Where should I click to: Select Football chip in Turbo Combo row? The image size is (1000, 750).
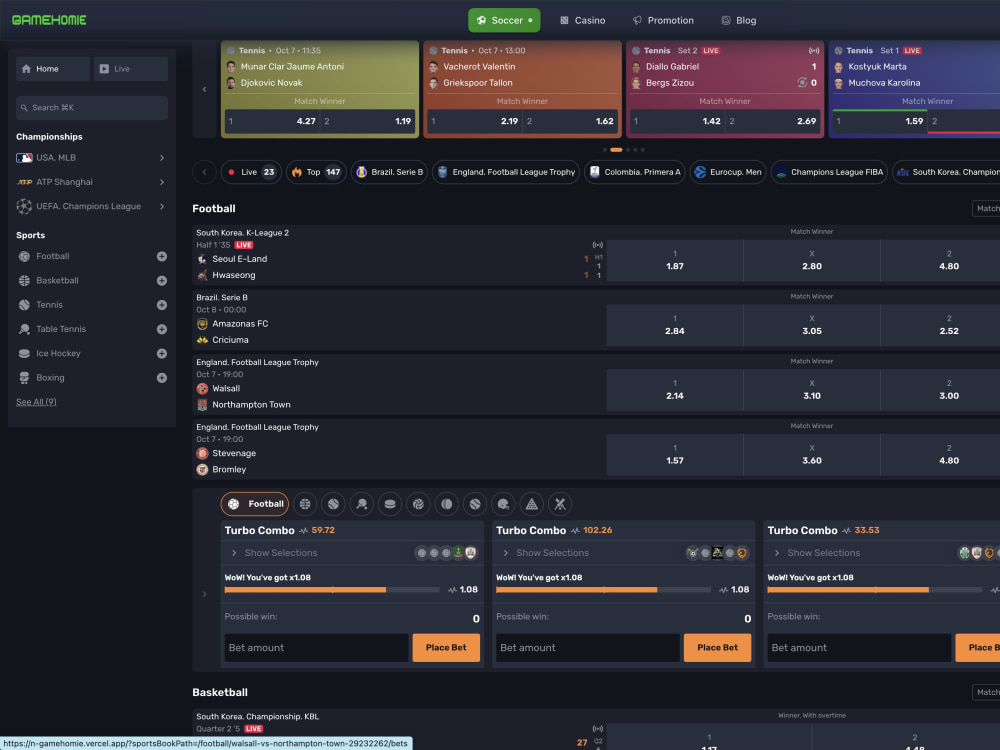click(254, 504)
